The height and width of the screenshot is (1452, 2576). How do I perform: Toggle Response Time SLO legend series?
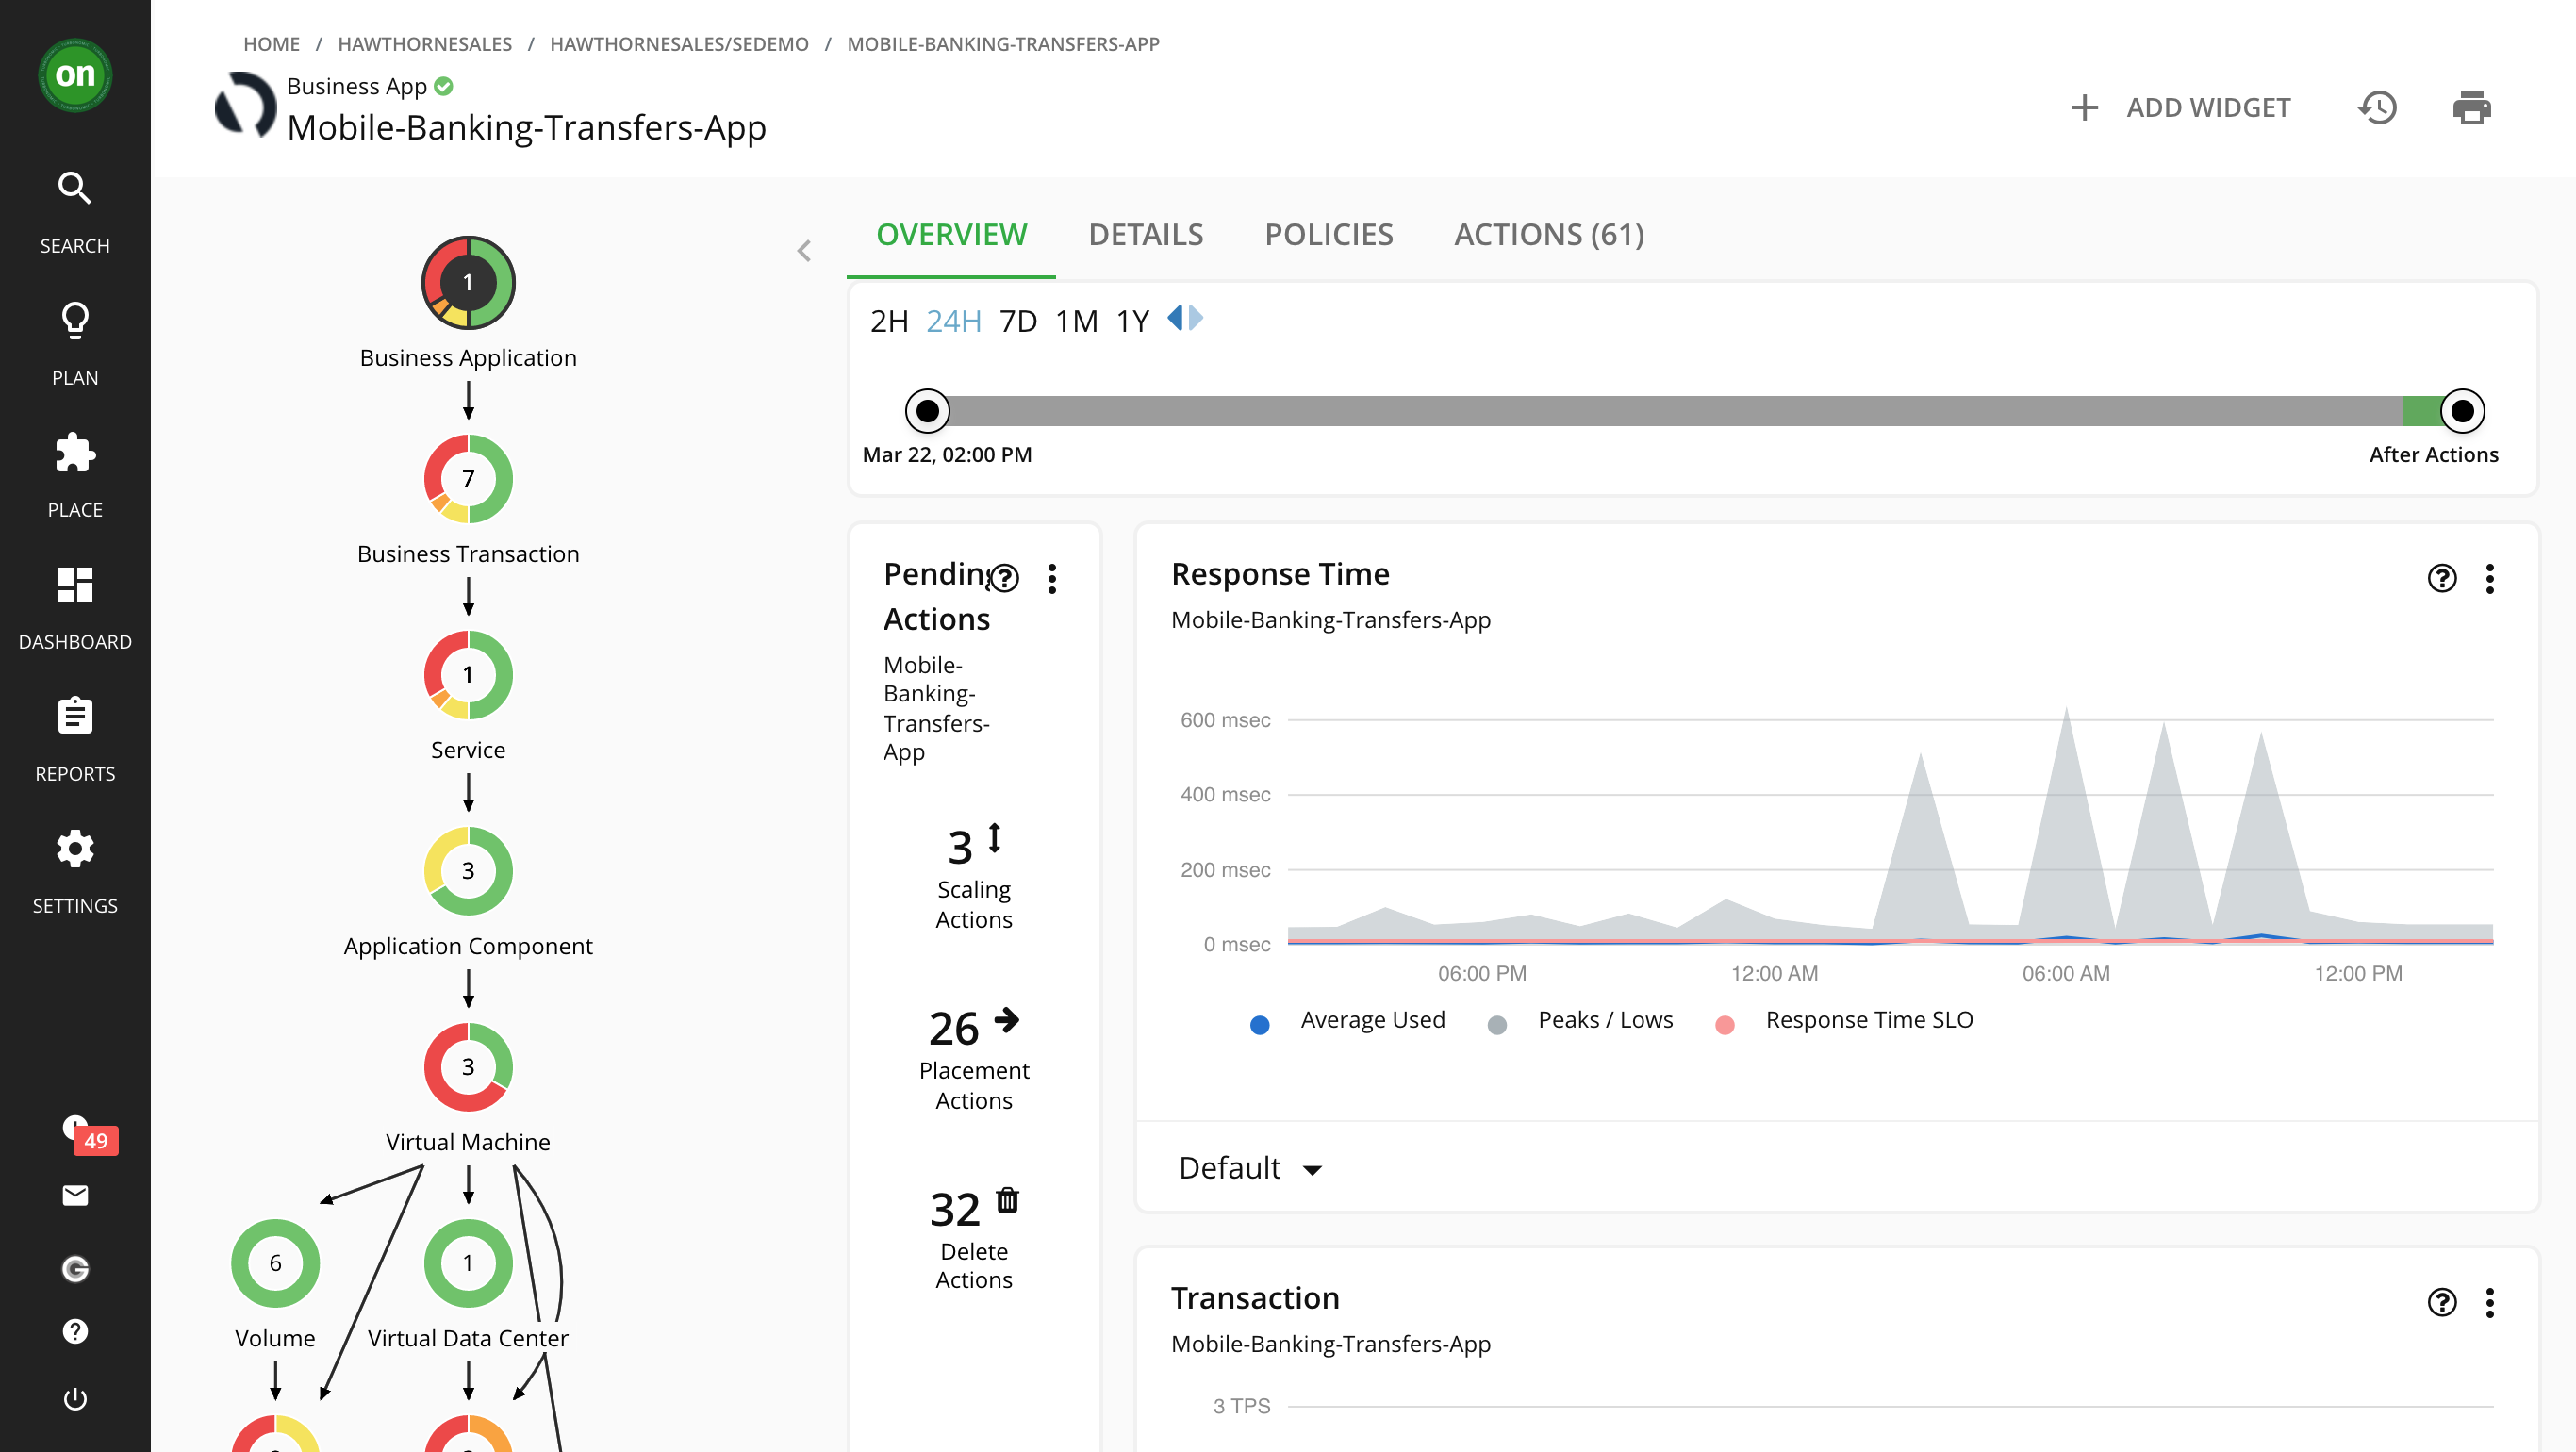[x=1868, y=1020]
